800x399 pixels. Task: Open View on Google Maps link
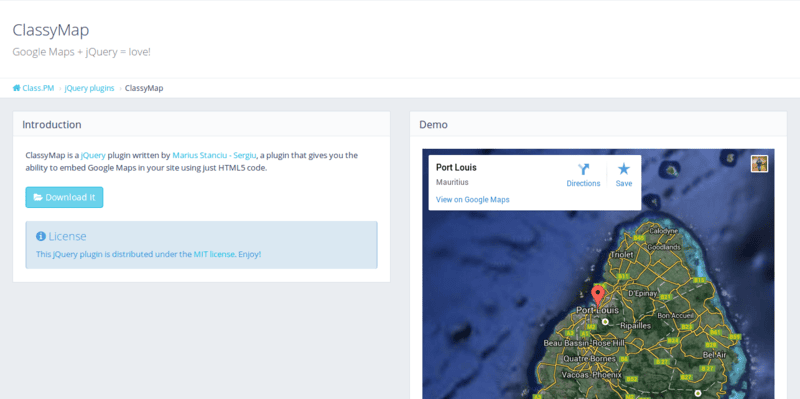coord(472,200)
